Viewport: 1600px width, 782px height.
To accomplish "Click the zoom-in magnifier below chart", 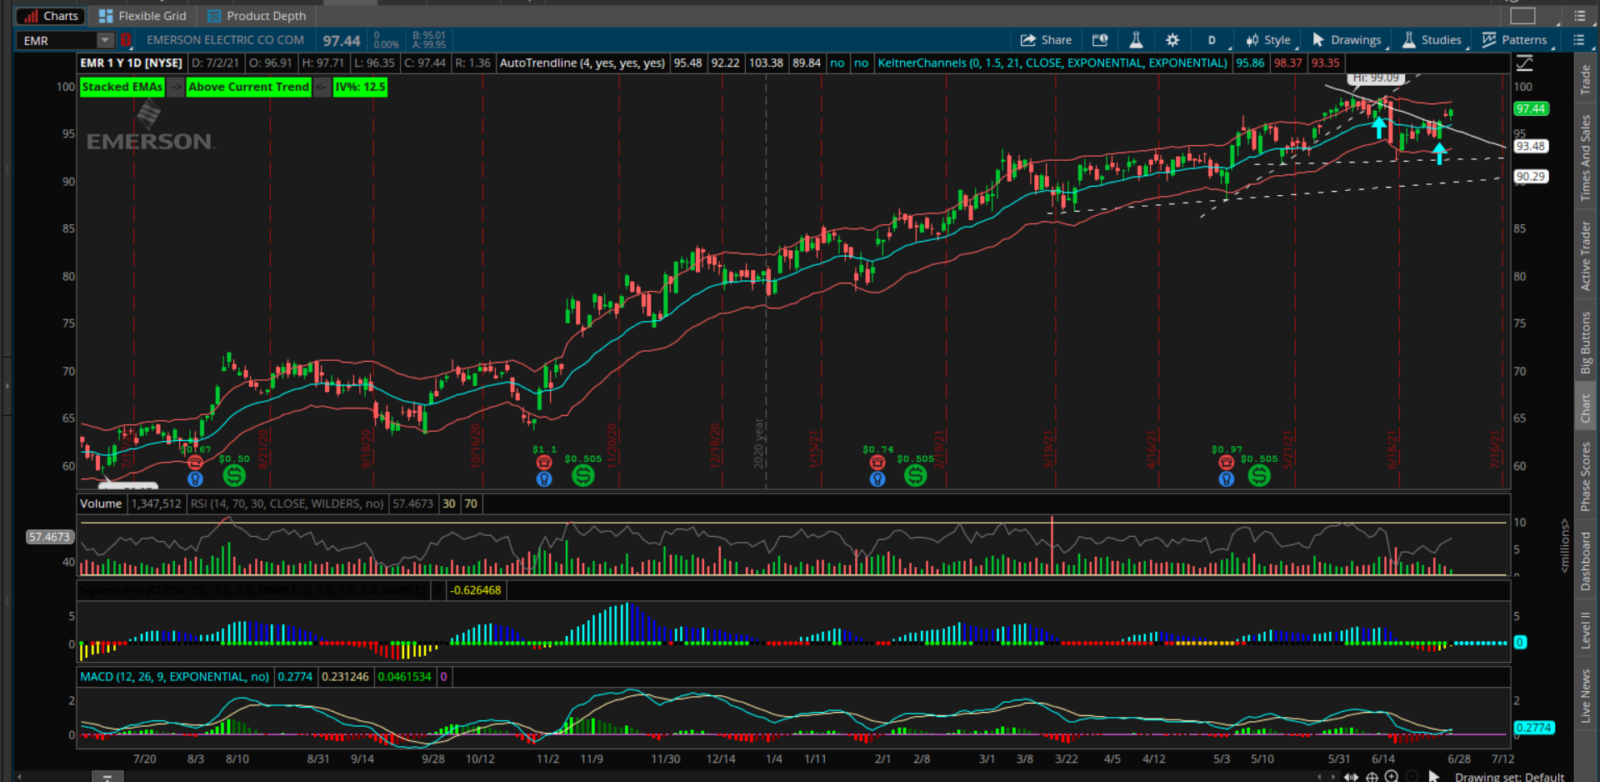I will click(1391, 776).
